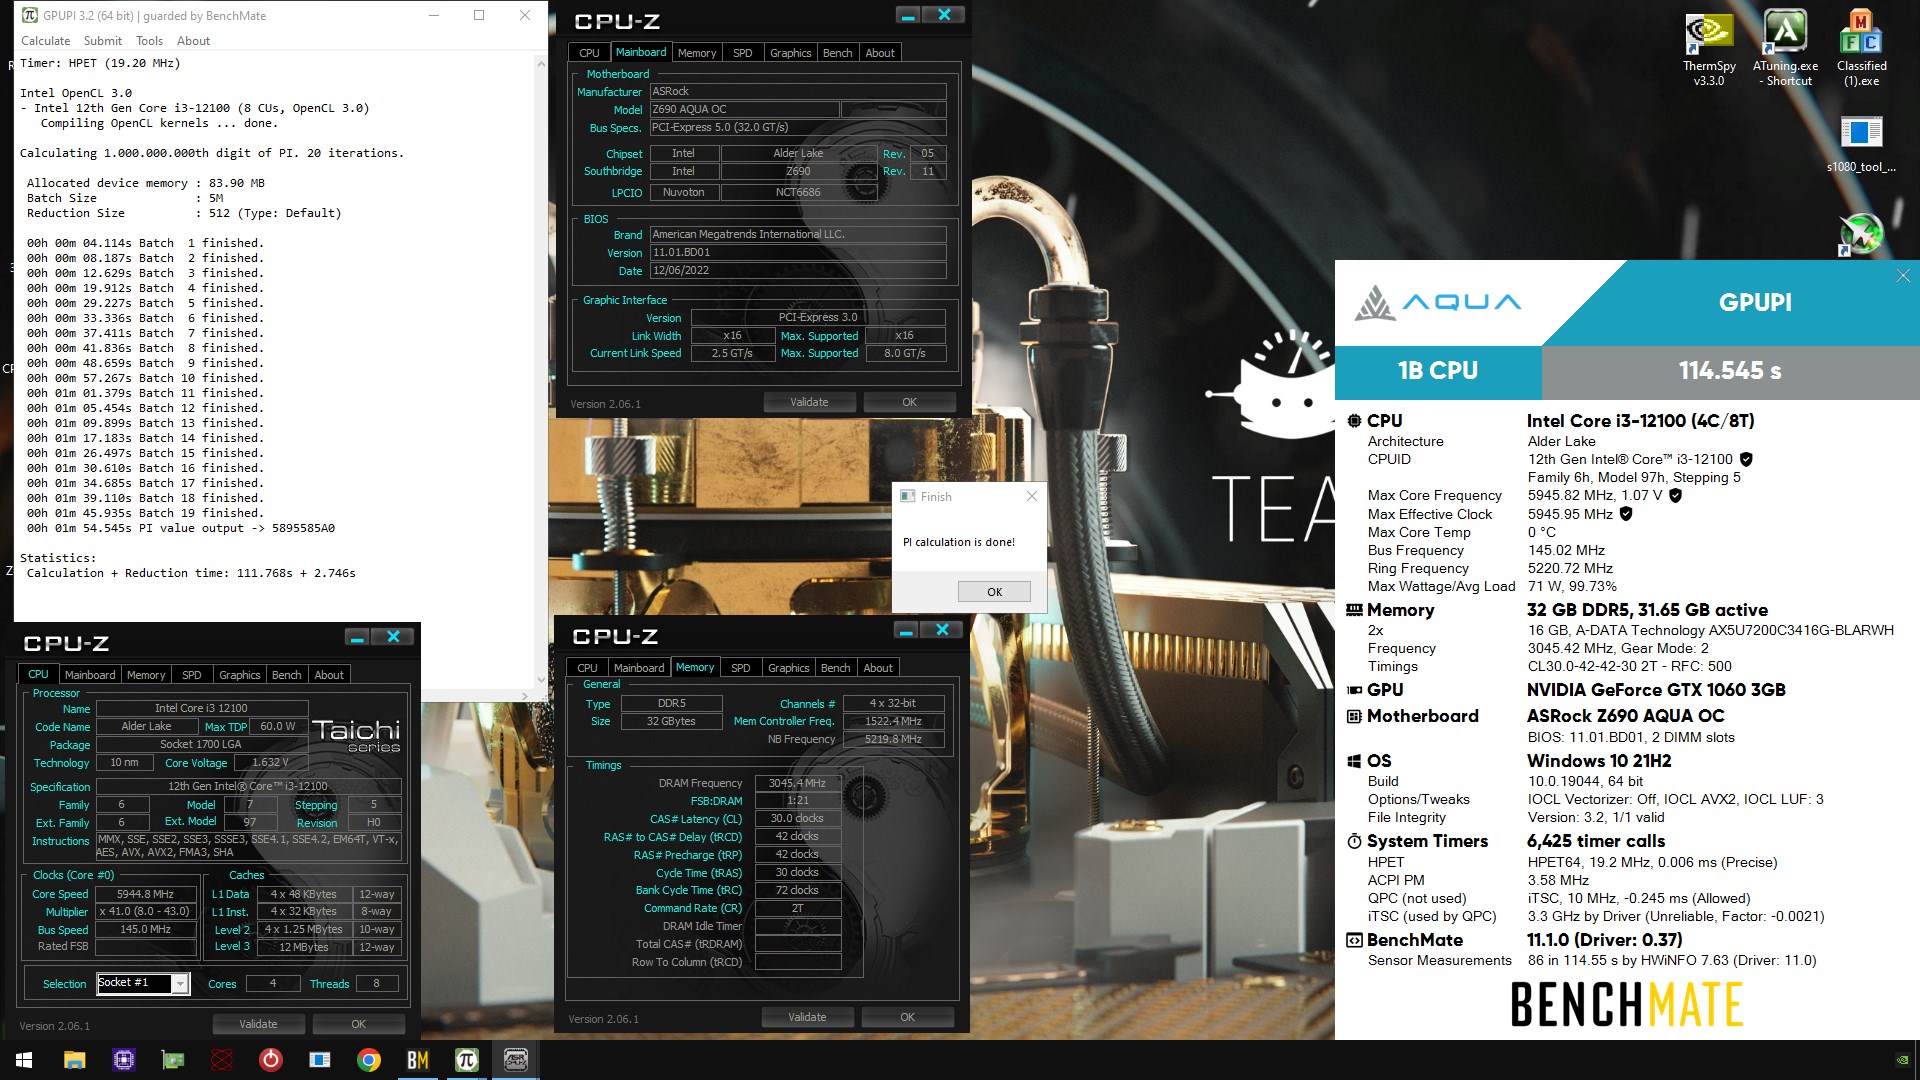
Task: Click Validate in Memory CPU-Z window
Action: pyautogui.click(x=807, y=1017)
